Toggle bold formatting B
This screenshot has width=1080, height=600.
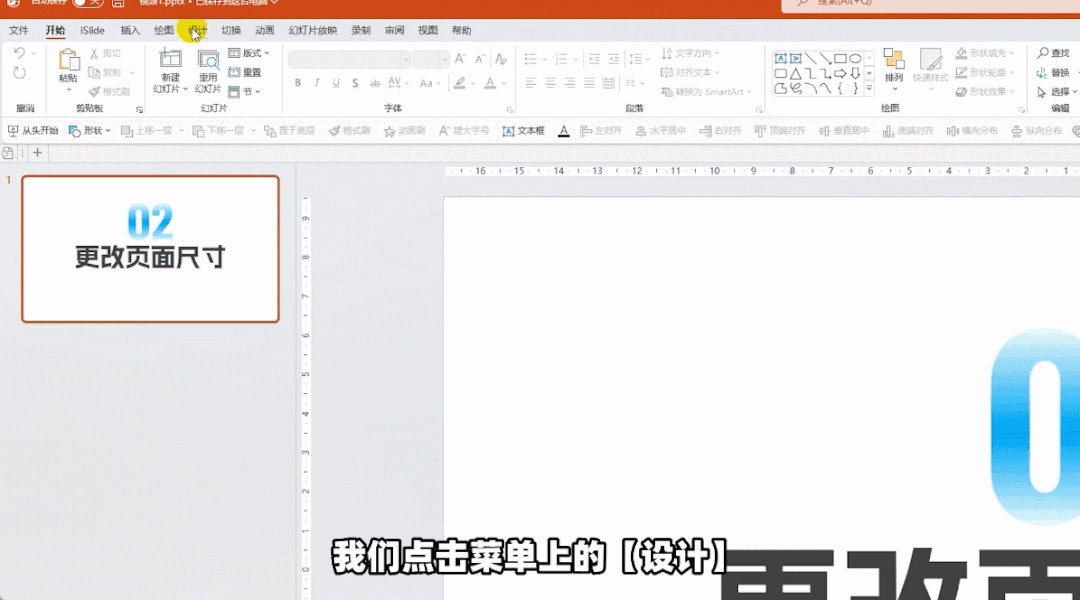pos(298,83)
